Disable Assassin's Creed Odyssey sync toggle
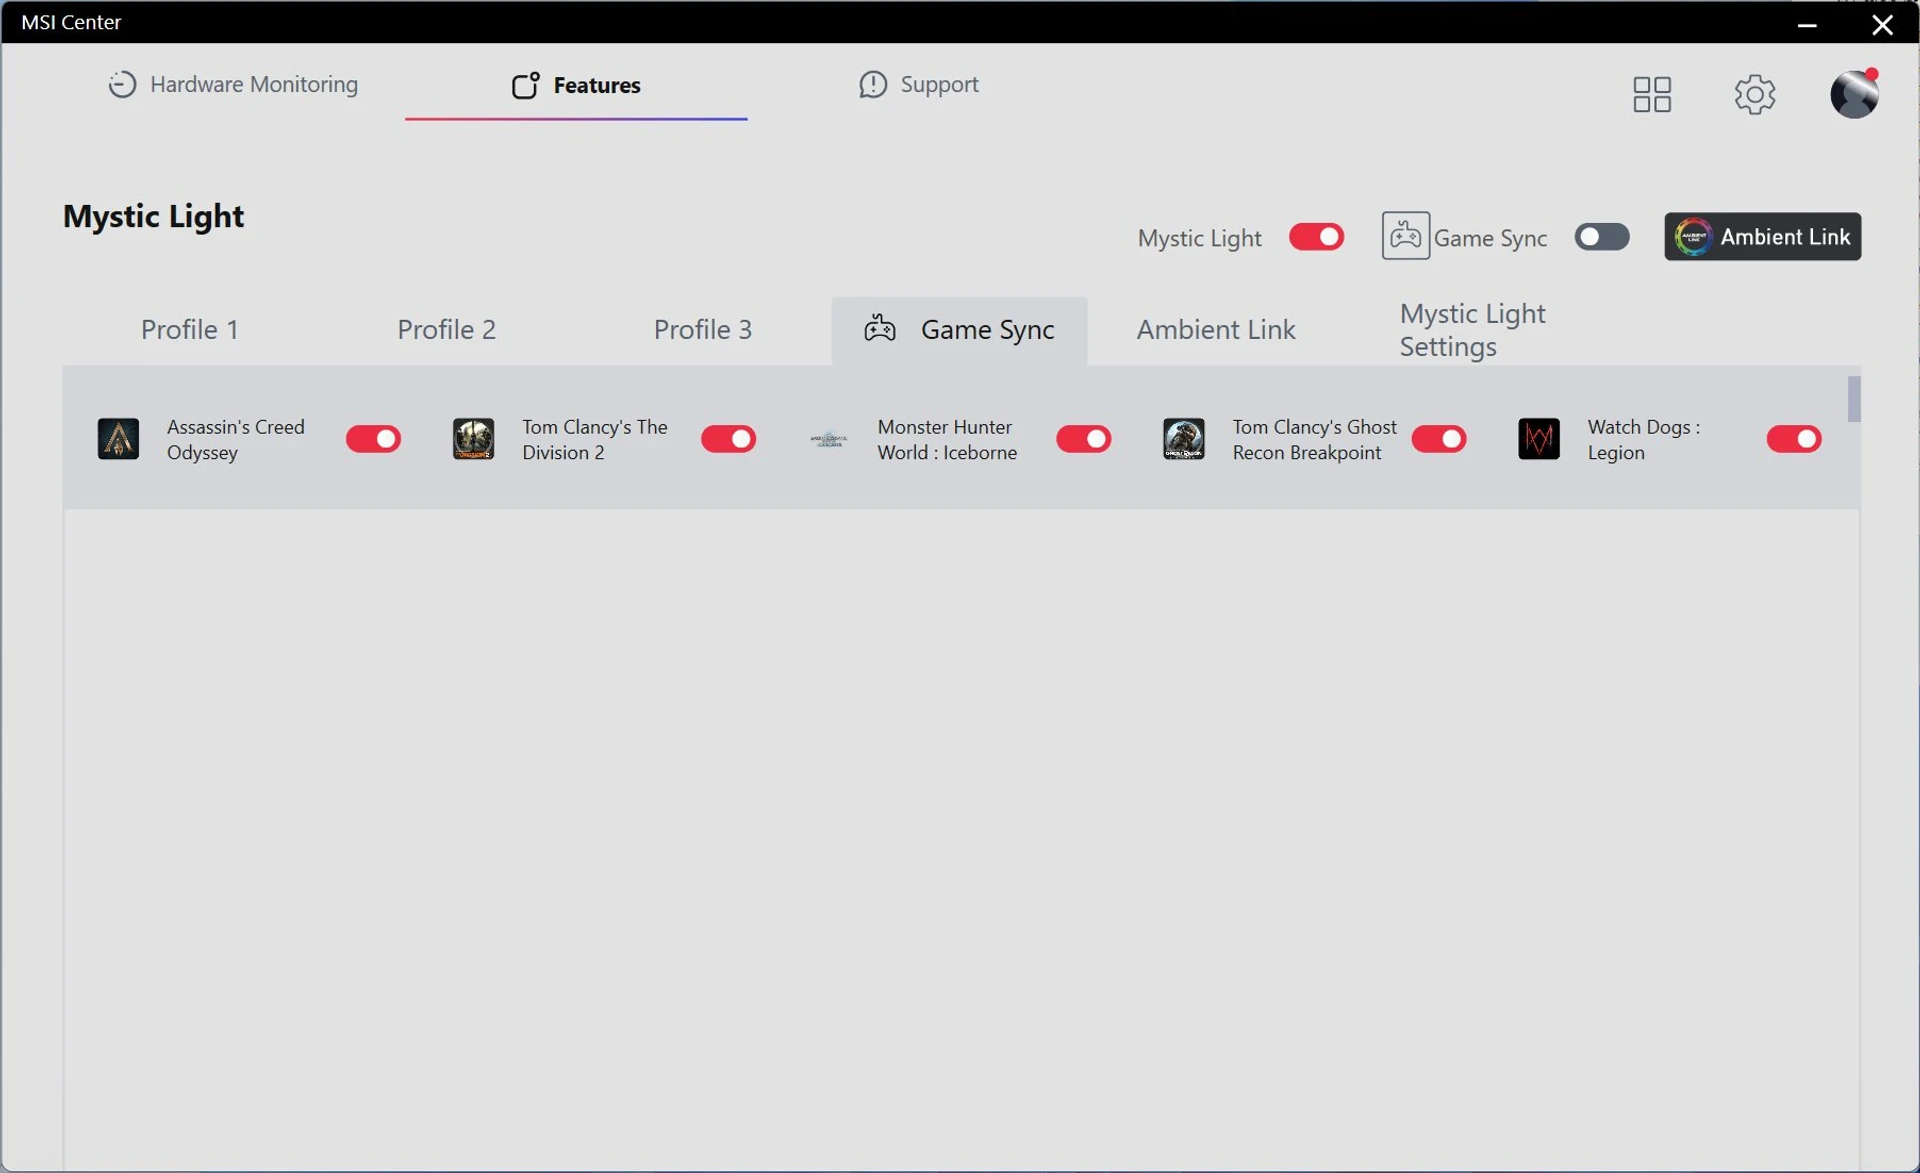 pyautogui.click(x=373, y=439)
